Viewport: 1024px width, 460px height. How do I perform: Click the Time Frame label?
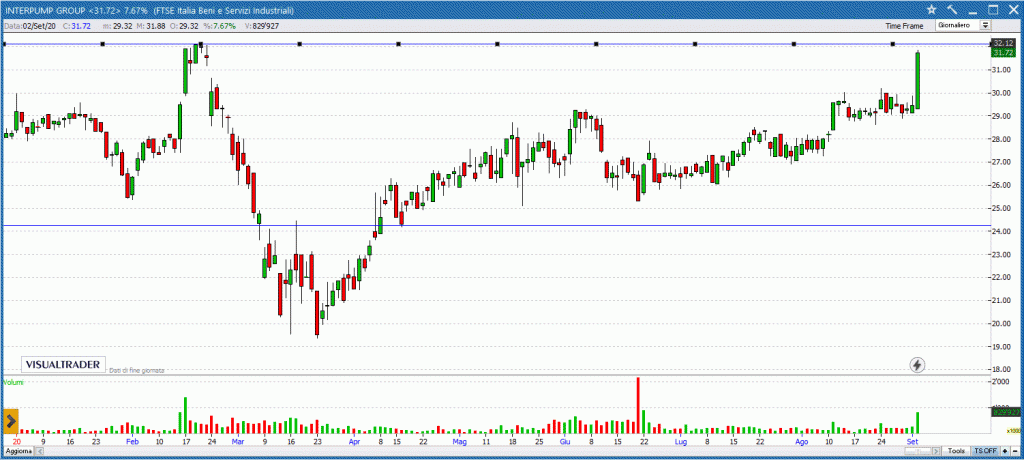coord(904,26)
